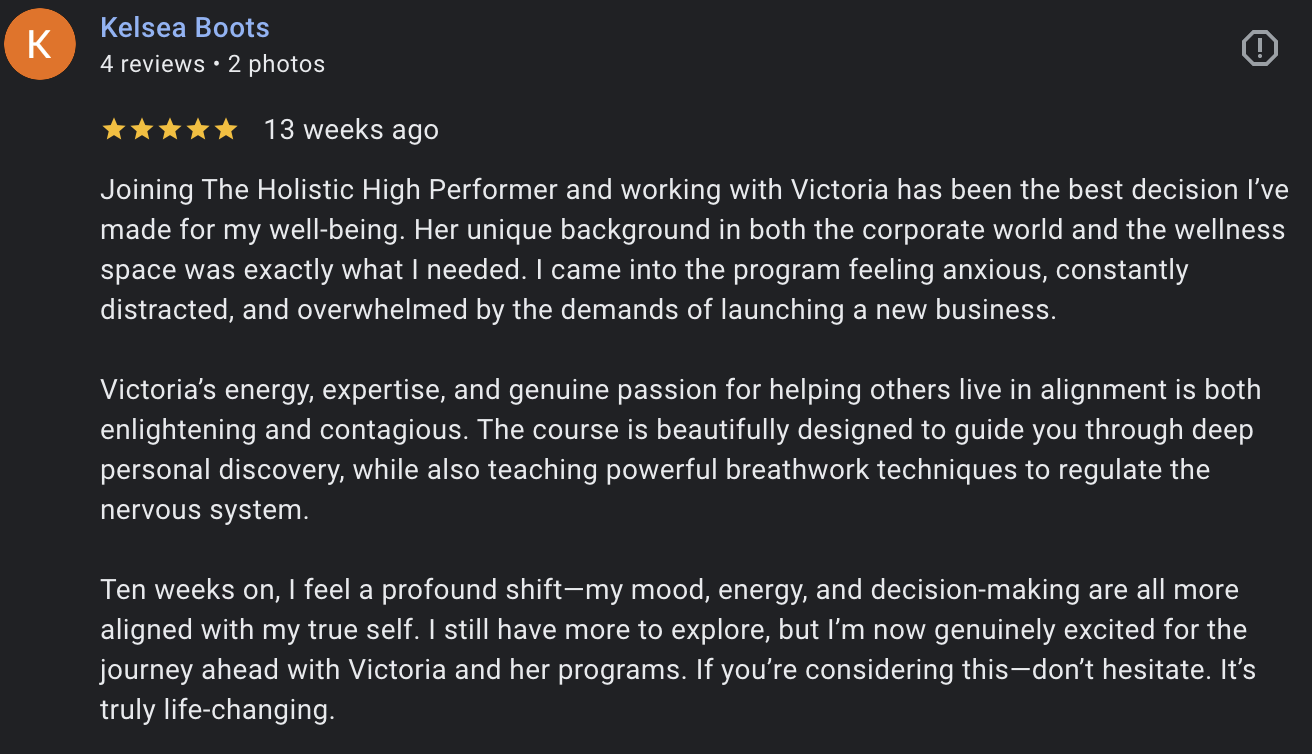Open the reviewer's 4 reviews
This screenshot has width=1312, height=754.
click(x=152, y=64)
